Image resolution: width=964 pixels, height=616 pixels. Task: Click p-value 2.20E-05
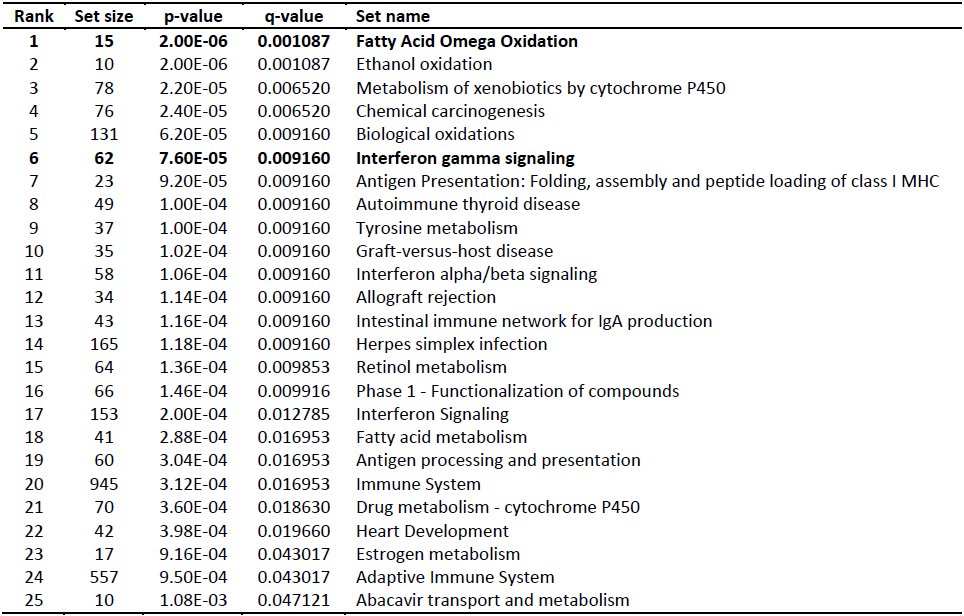tap(193, 88)
